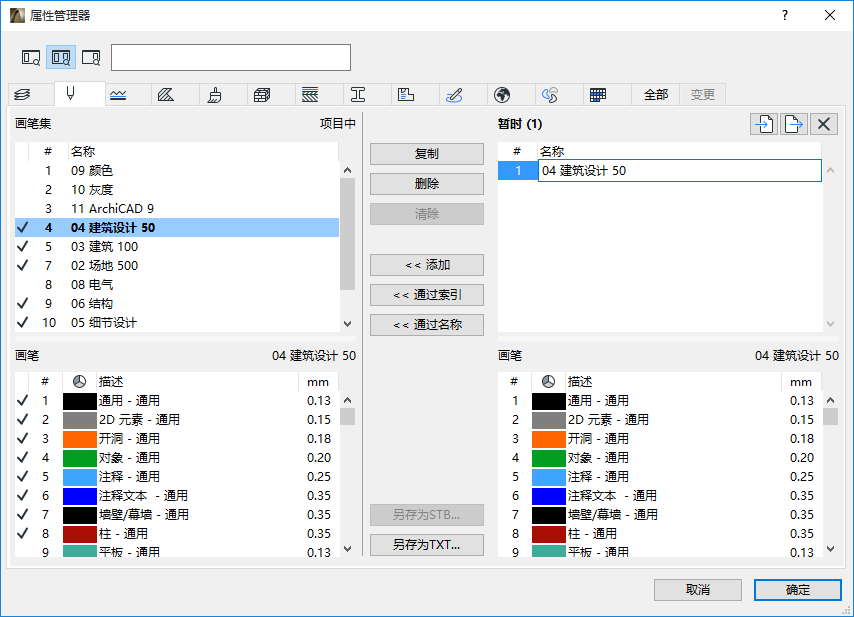
Task: Click the search input field
Action: pos(231,57)
